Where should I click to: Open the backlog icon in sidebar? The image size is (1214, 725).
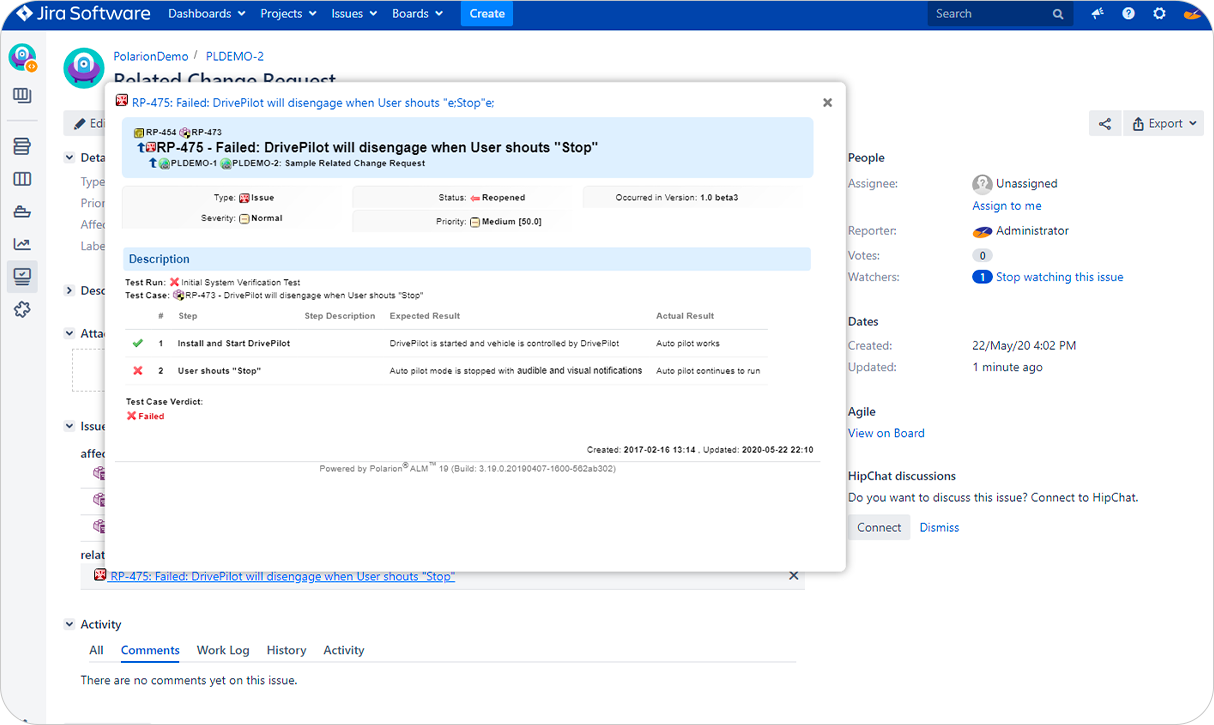click(x=22, y=146)
